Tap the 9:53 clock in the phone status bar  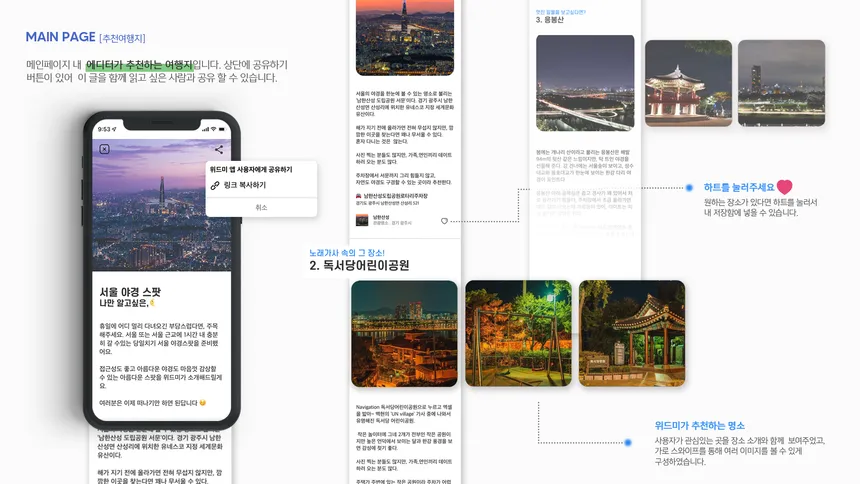104,130
